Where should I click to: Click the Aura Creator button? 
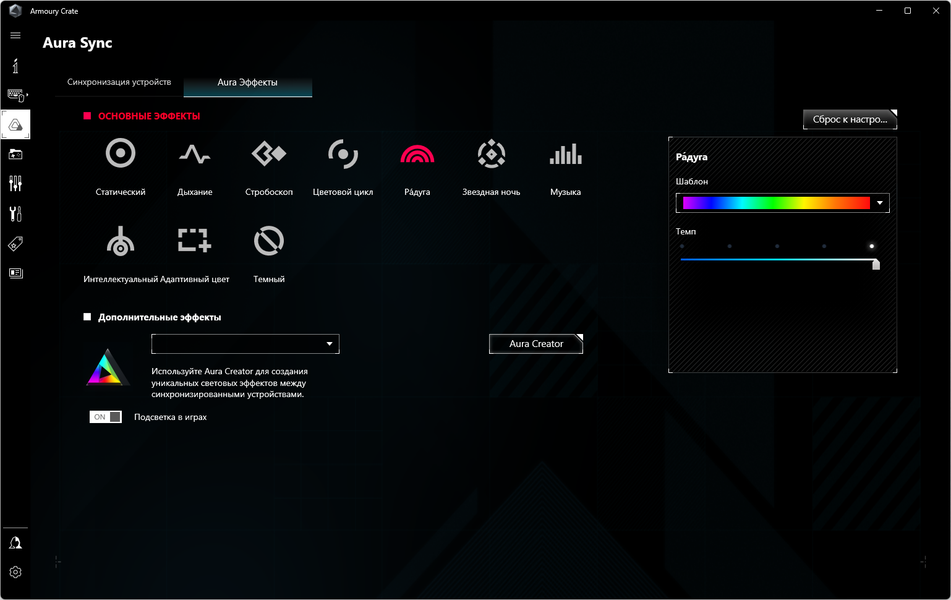tap(536, 343)
